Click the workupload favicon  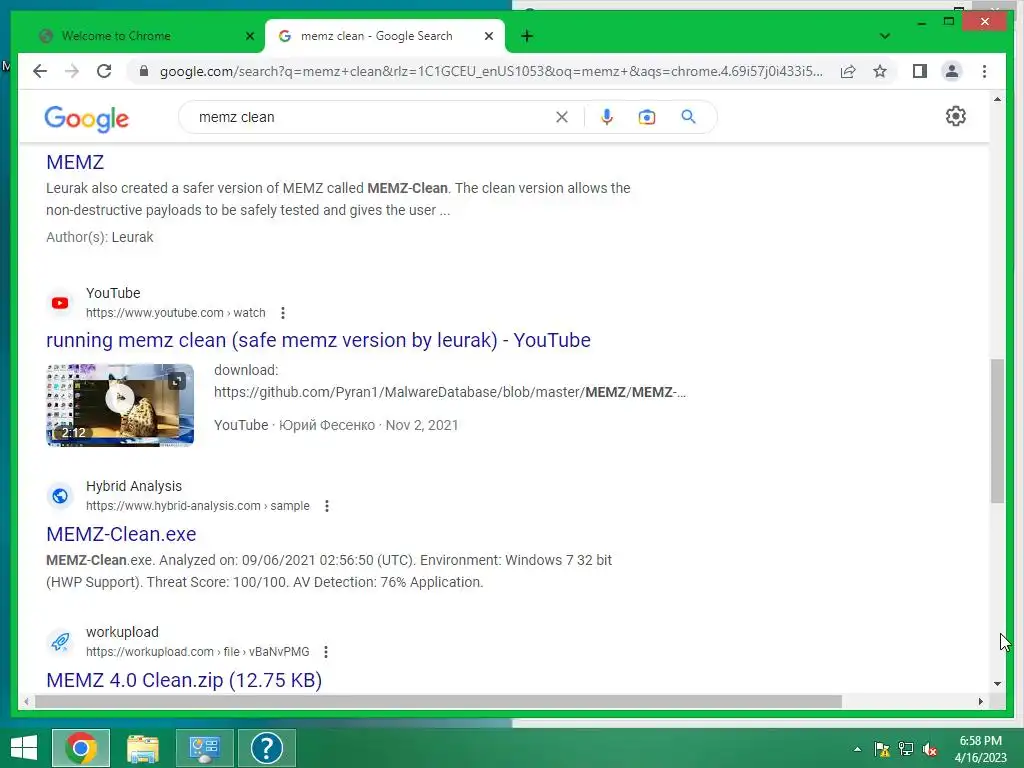click(60, 642)
